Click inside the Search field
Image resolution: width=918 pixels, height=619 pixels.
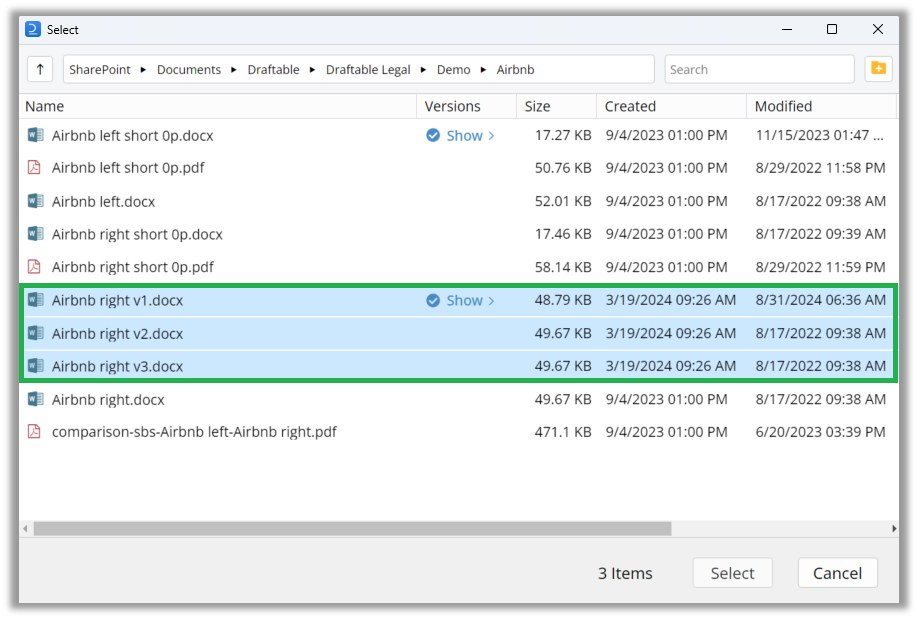coord(759,69)
